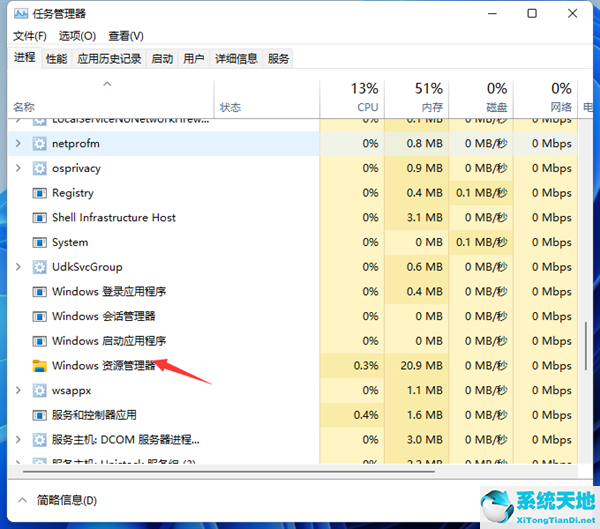Switch to the 应用历史记录 tab
The height and width of the screenshot is (529, 600).
(x=109, y=59)
